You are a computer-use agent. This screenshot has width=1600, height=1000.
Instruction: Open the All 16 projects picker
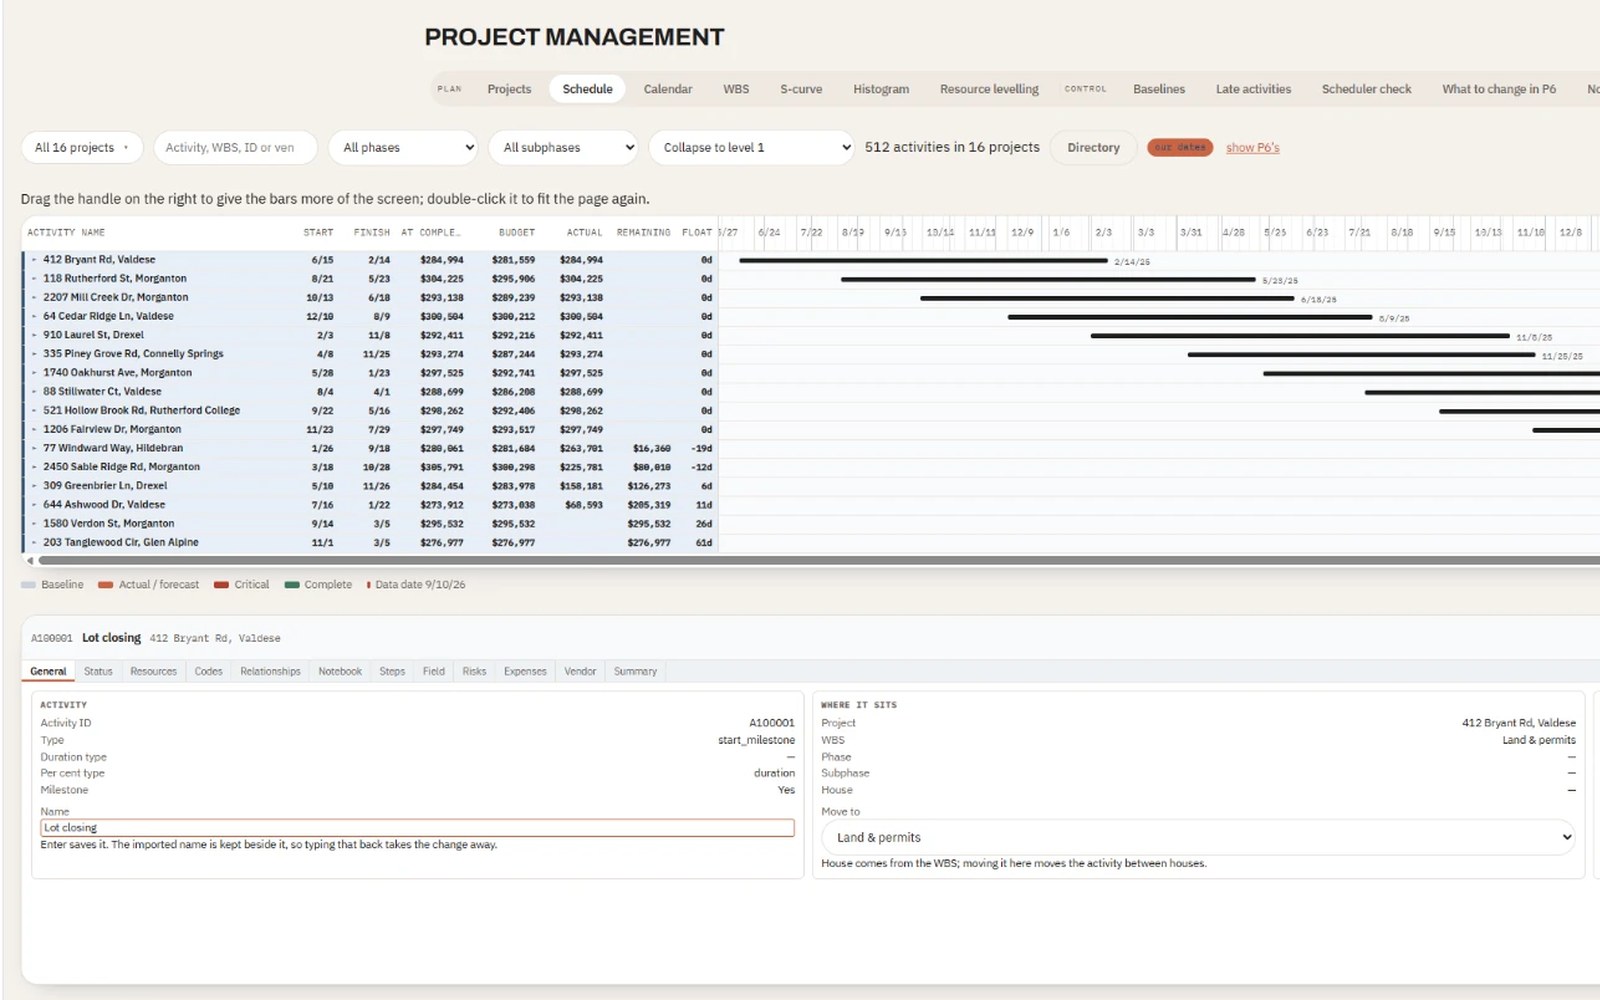(82, 147)
